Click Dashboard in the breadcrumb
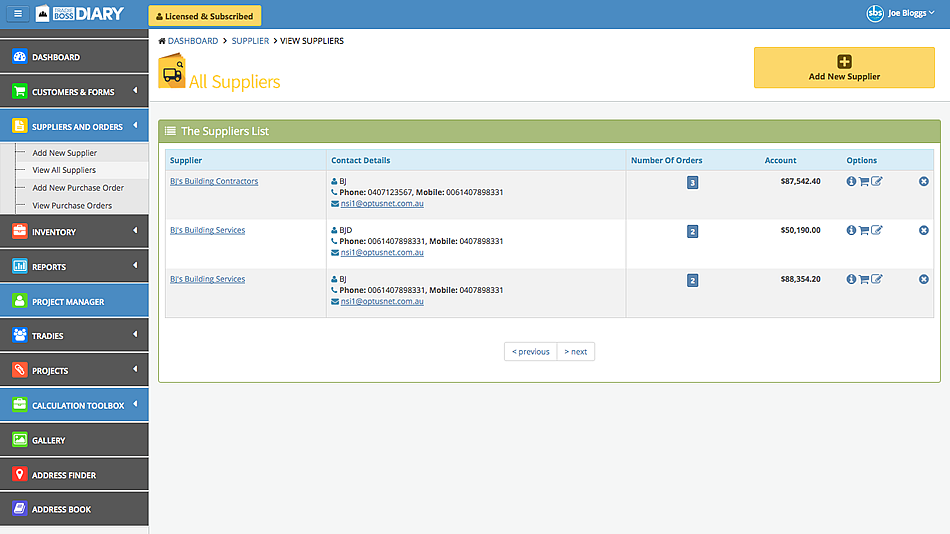Screen dimensions: 950x534 192,41
